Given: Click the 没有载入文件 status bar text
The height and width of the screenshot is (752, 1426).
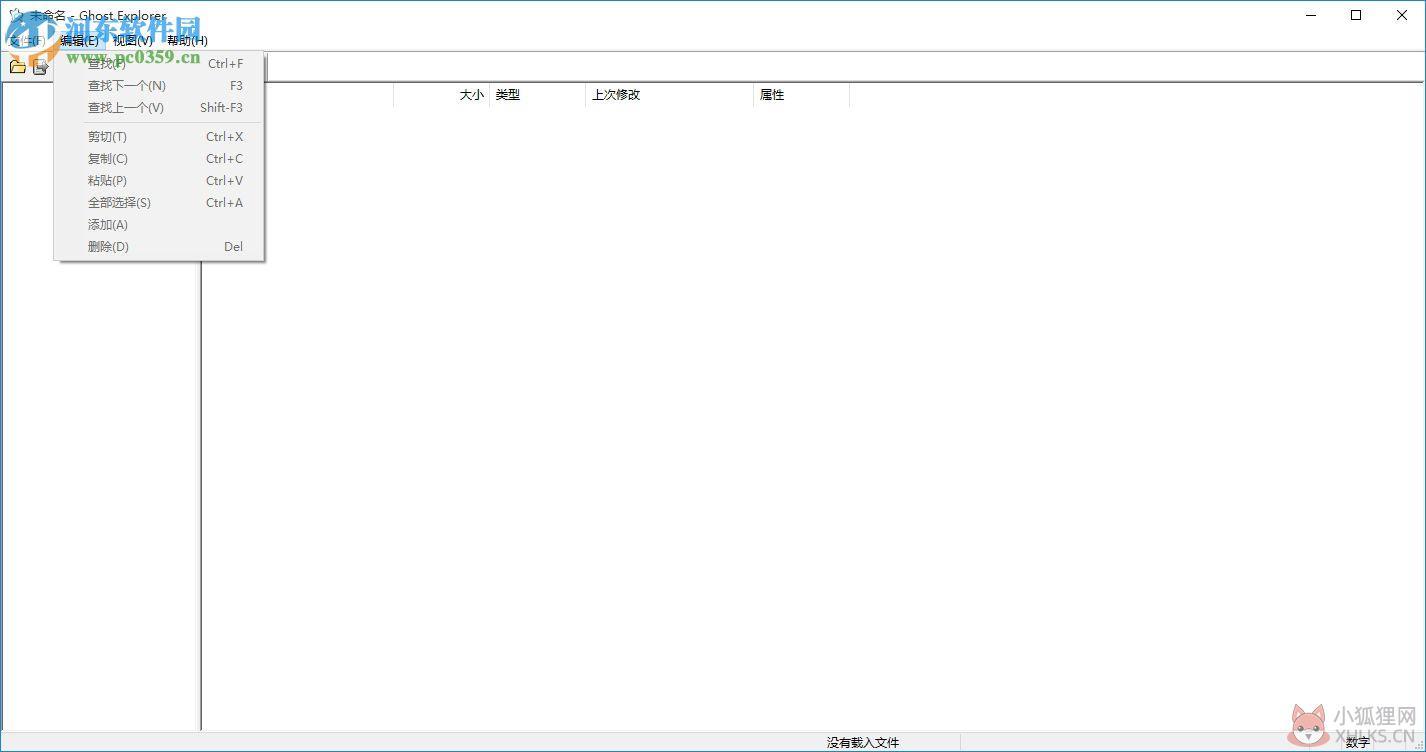Looking at the screenshot, I should (x=862, y=743).
